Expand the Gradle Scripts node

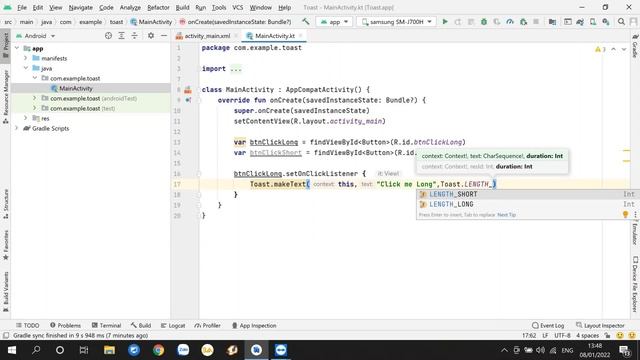(17, 128)
